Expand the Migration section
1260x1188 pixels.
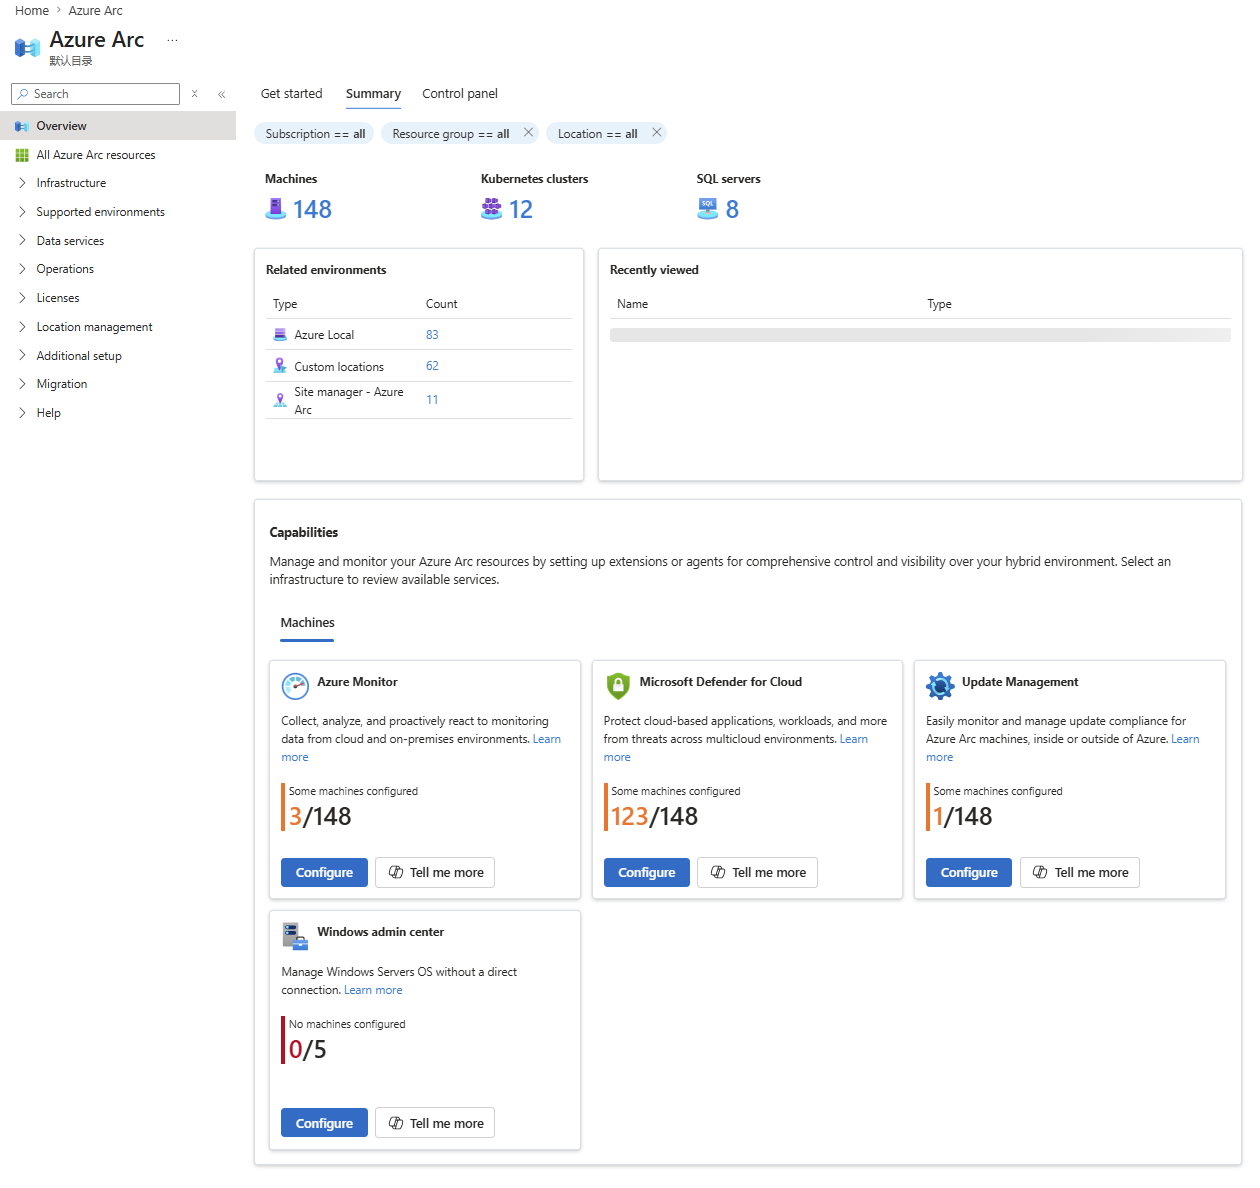(x=22, y=384)
